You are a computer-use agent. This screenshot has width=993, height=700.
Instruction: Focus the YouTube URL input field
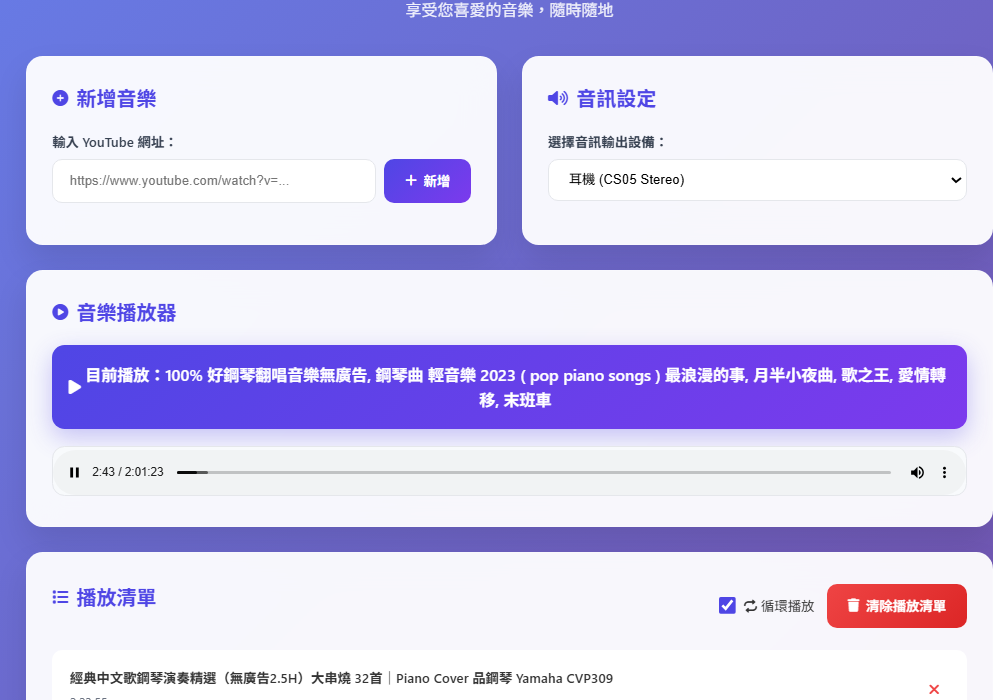[x=214, y=181]
